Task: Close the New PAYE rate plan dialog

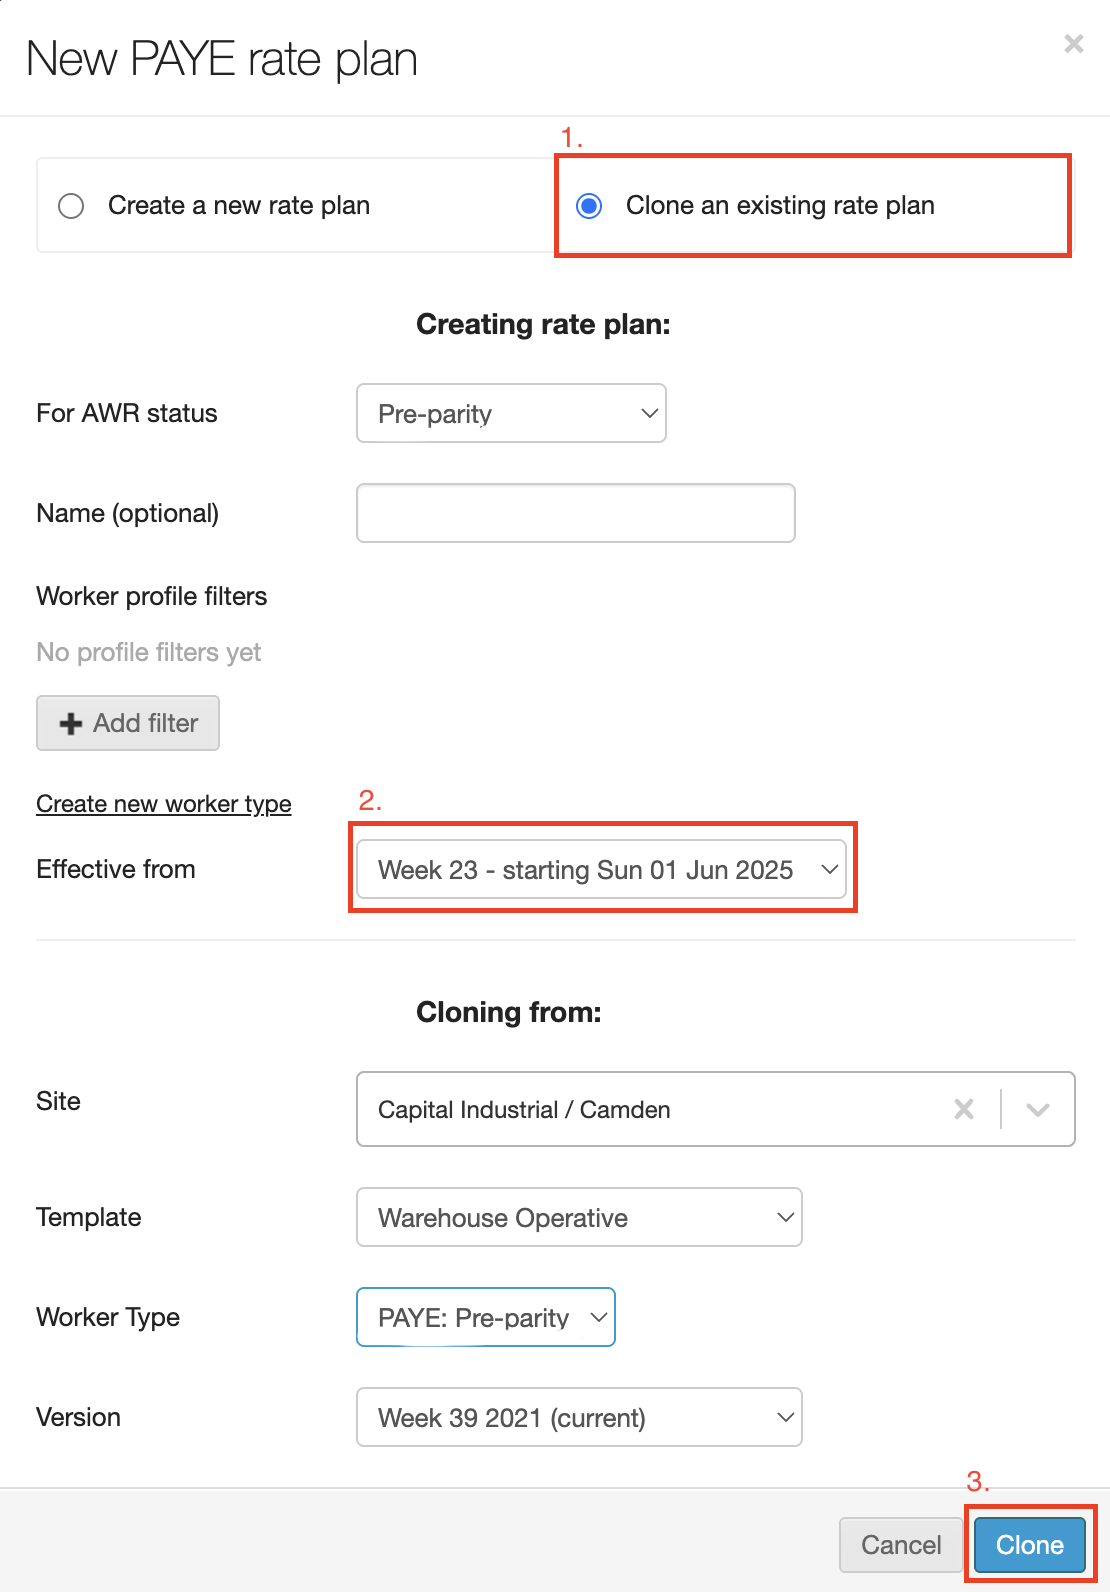Action: click(x=1073, y=44)
